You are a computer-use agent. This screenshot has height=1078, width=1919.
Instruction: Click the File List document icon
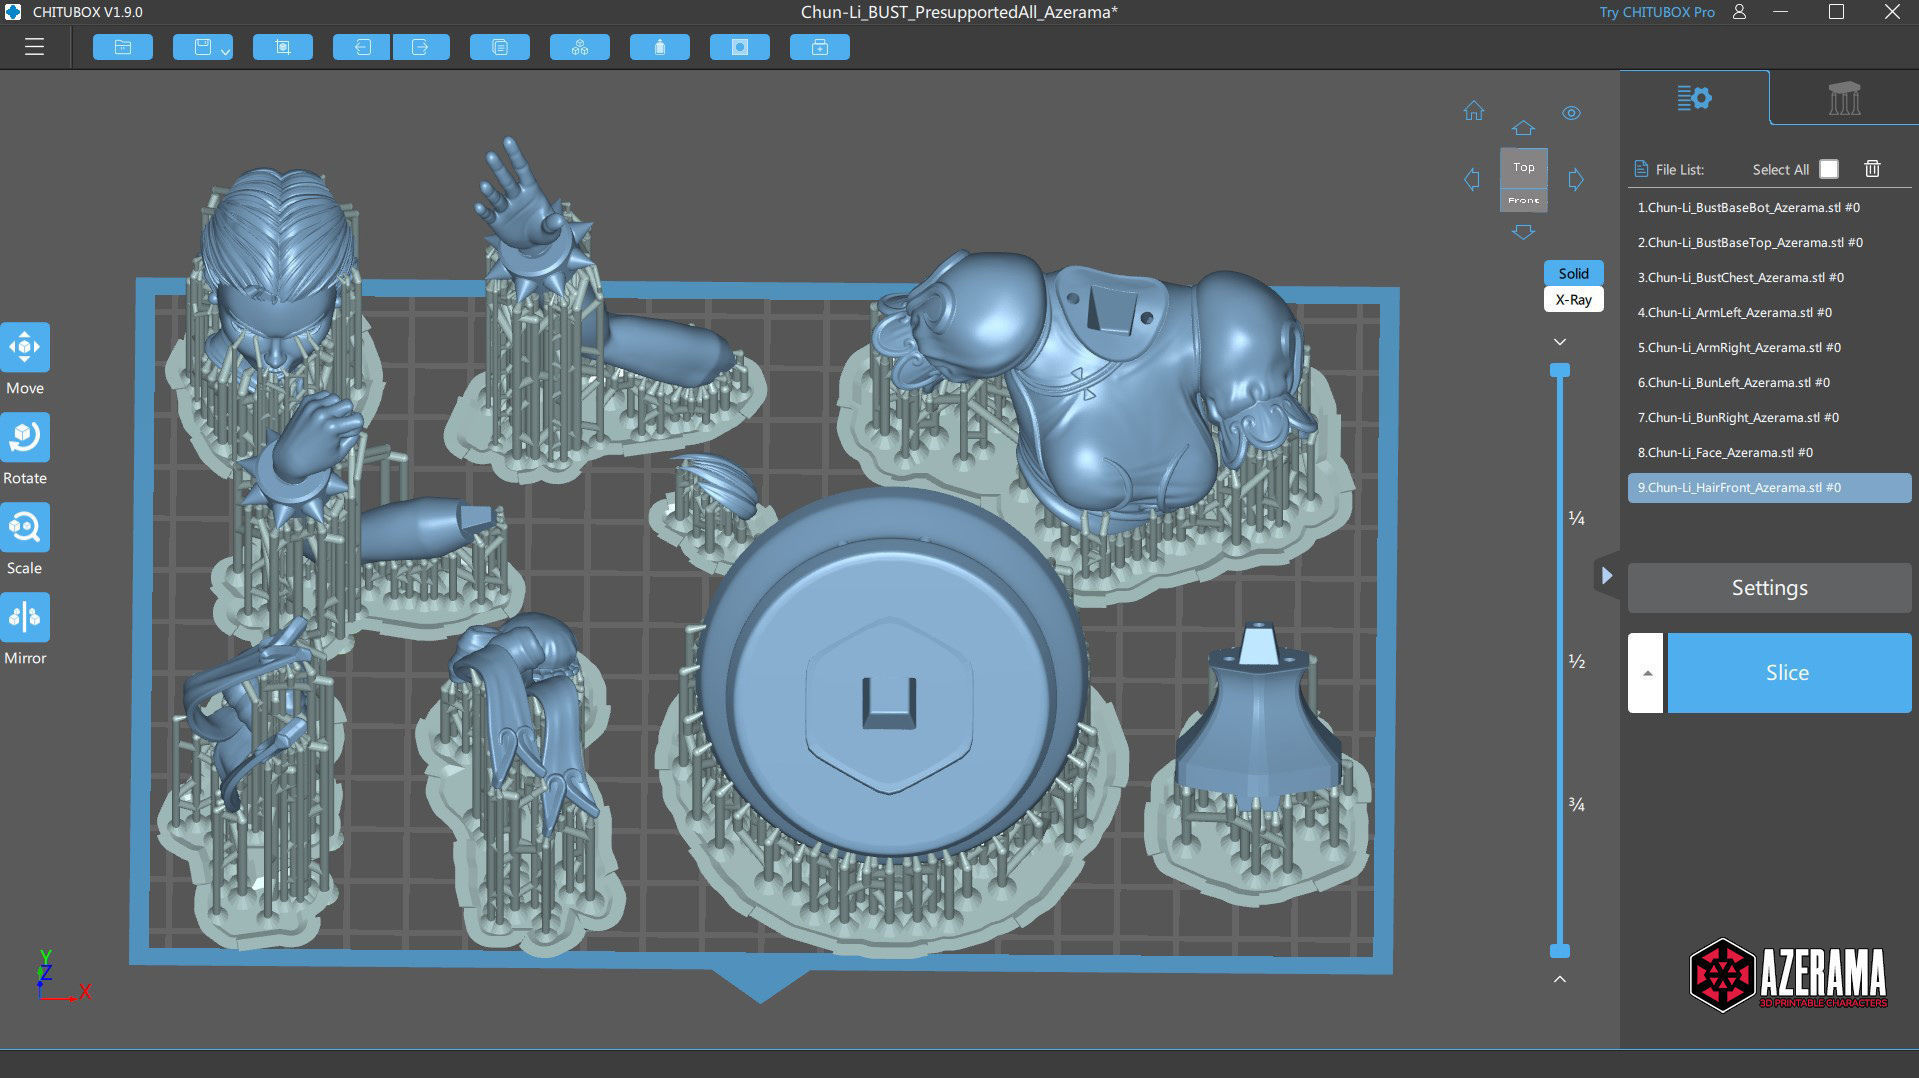pyautogui.click(x=1640, y=169)
